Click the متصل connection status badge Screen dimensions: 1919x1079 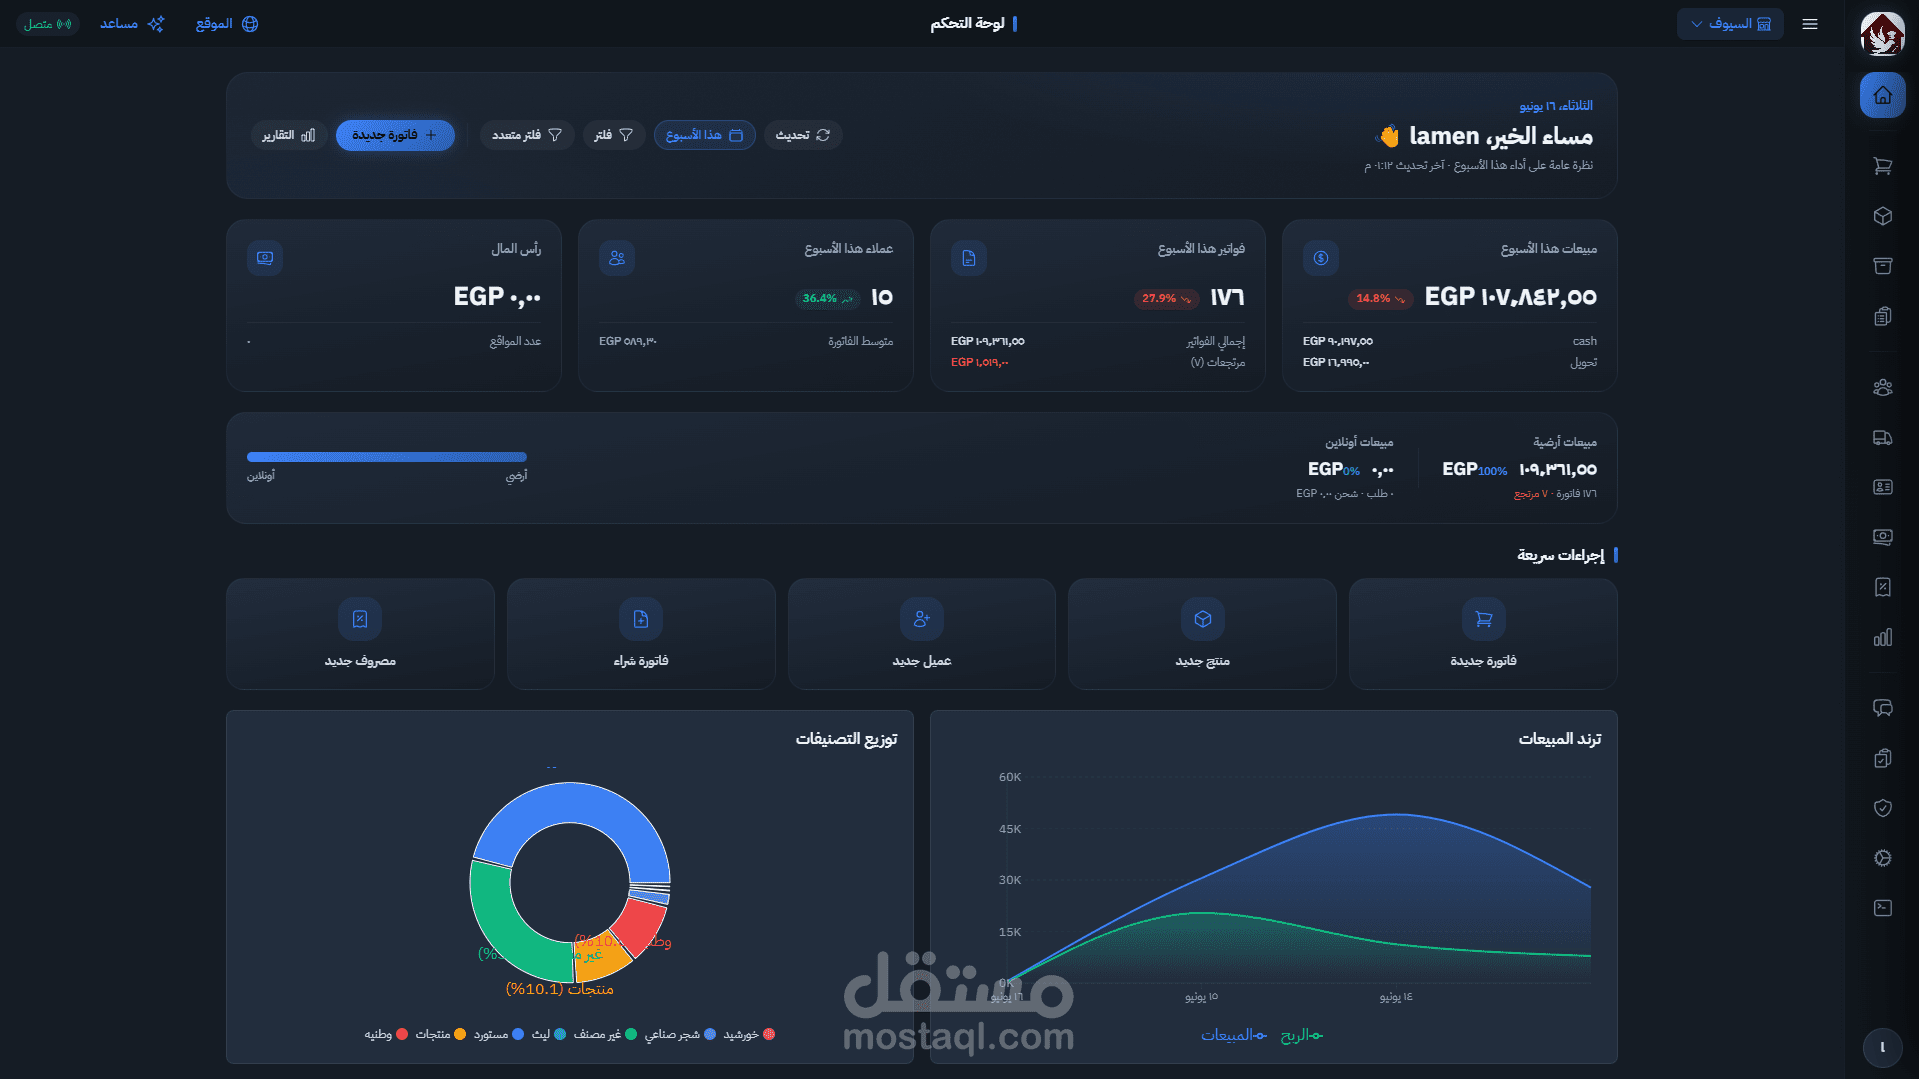point(47,24)
